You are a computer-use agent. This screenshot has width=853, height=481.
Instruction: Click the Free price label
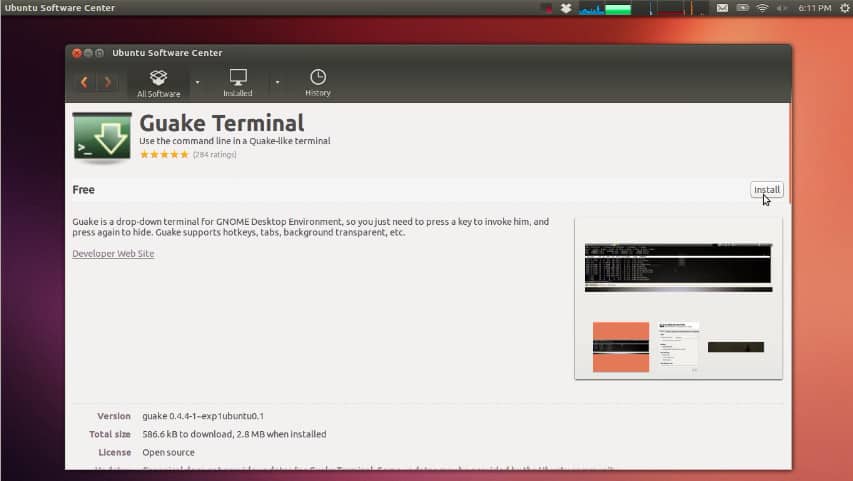83,190
